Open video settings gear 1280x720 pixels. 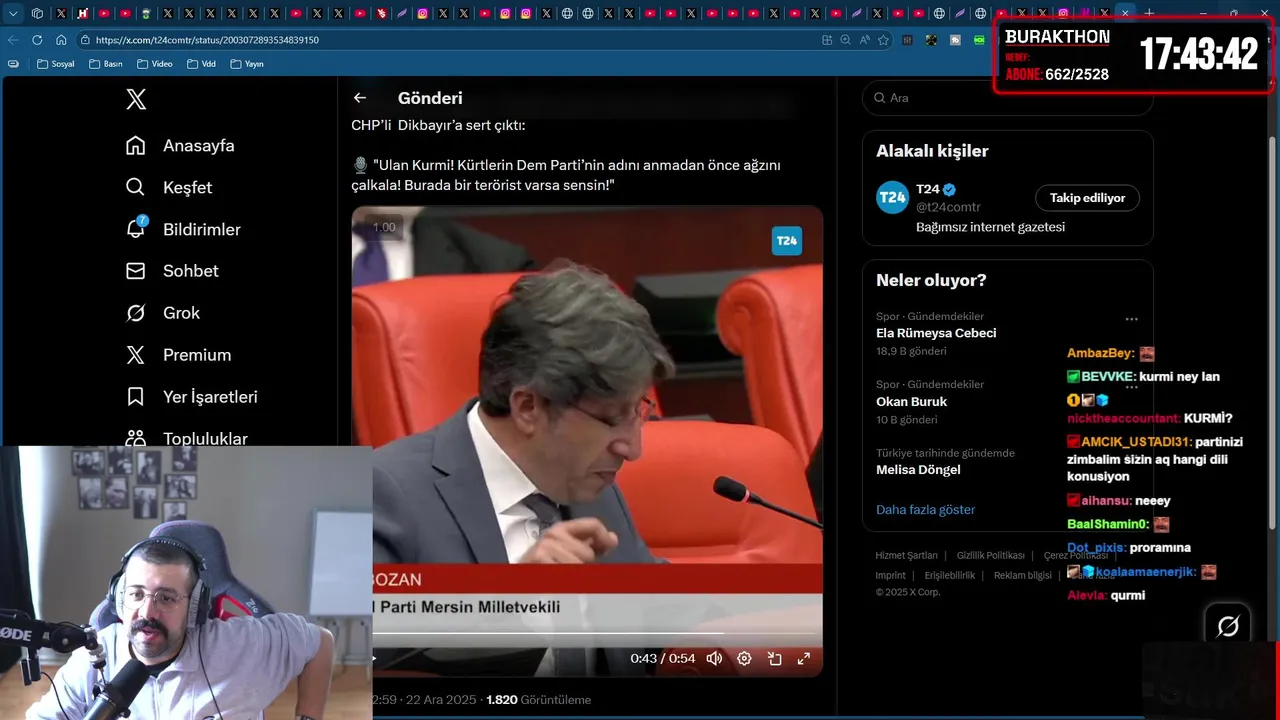point(744,658)
